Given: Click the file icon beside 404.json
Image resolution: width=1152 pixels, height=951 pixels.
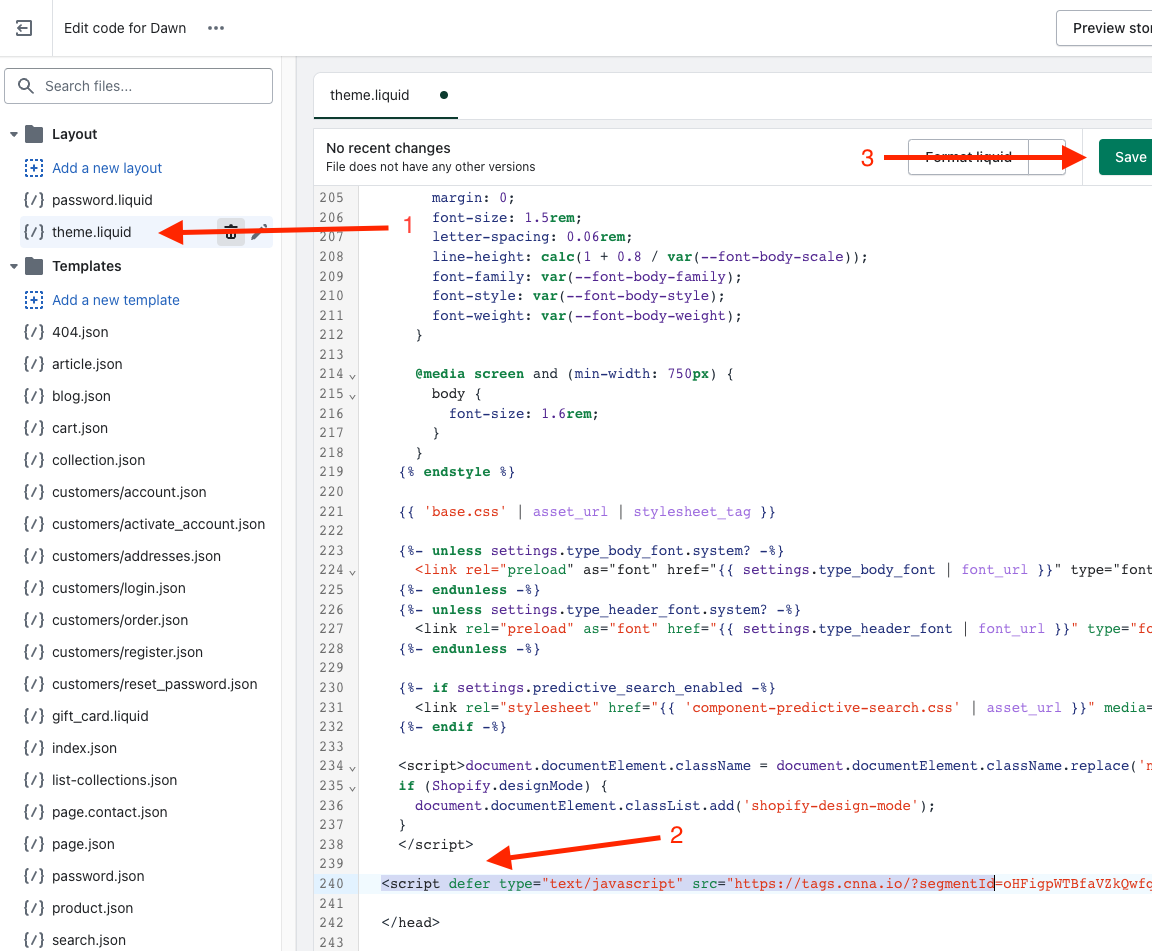Looking at the screenshot, I should (x=34, y=331).
